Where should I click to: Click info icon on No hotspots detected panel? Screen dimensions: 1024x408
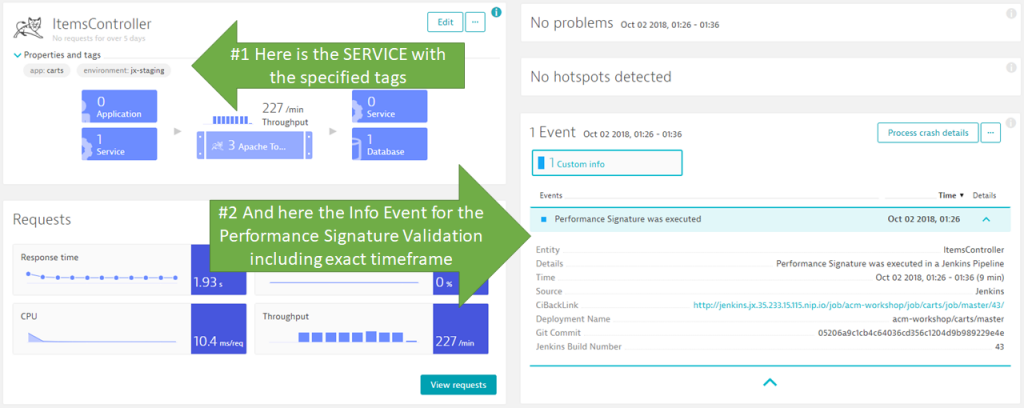tap(1010, 67)
